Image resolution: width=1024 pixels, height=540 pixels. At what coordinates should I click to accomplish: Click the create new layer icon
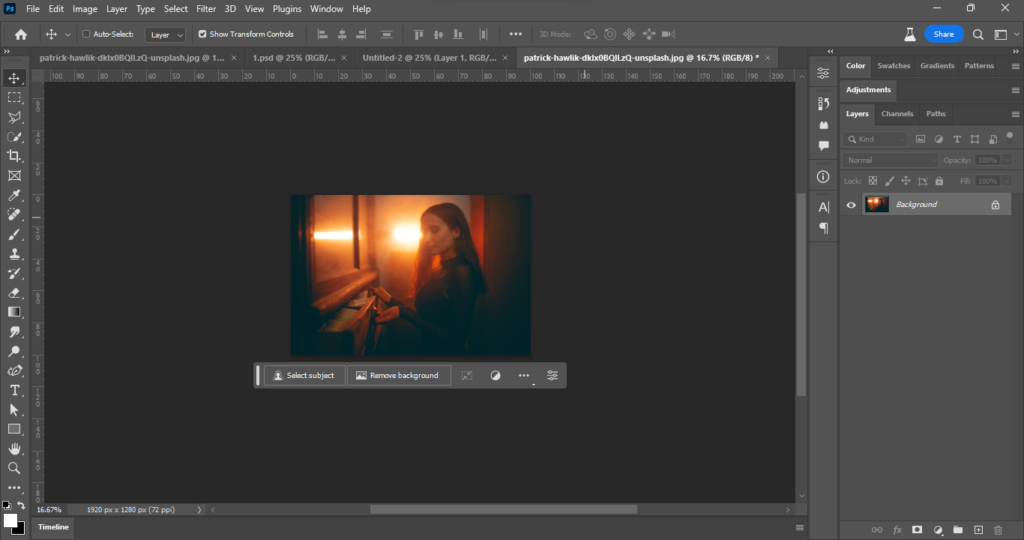tap(978, 529)
